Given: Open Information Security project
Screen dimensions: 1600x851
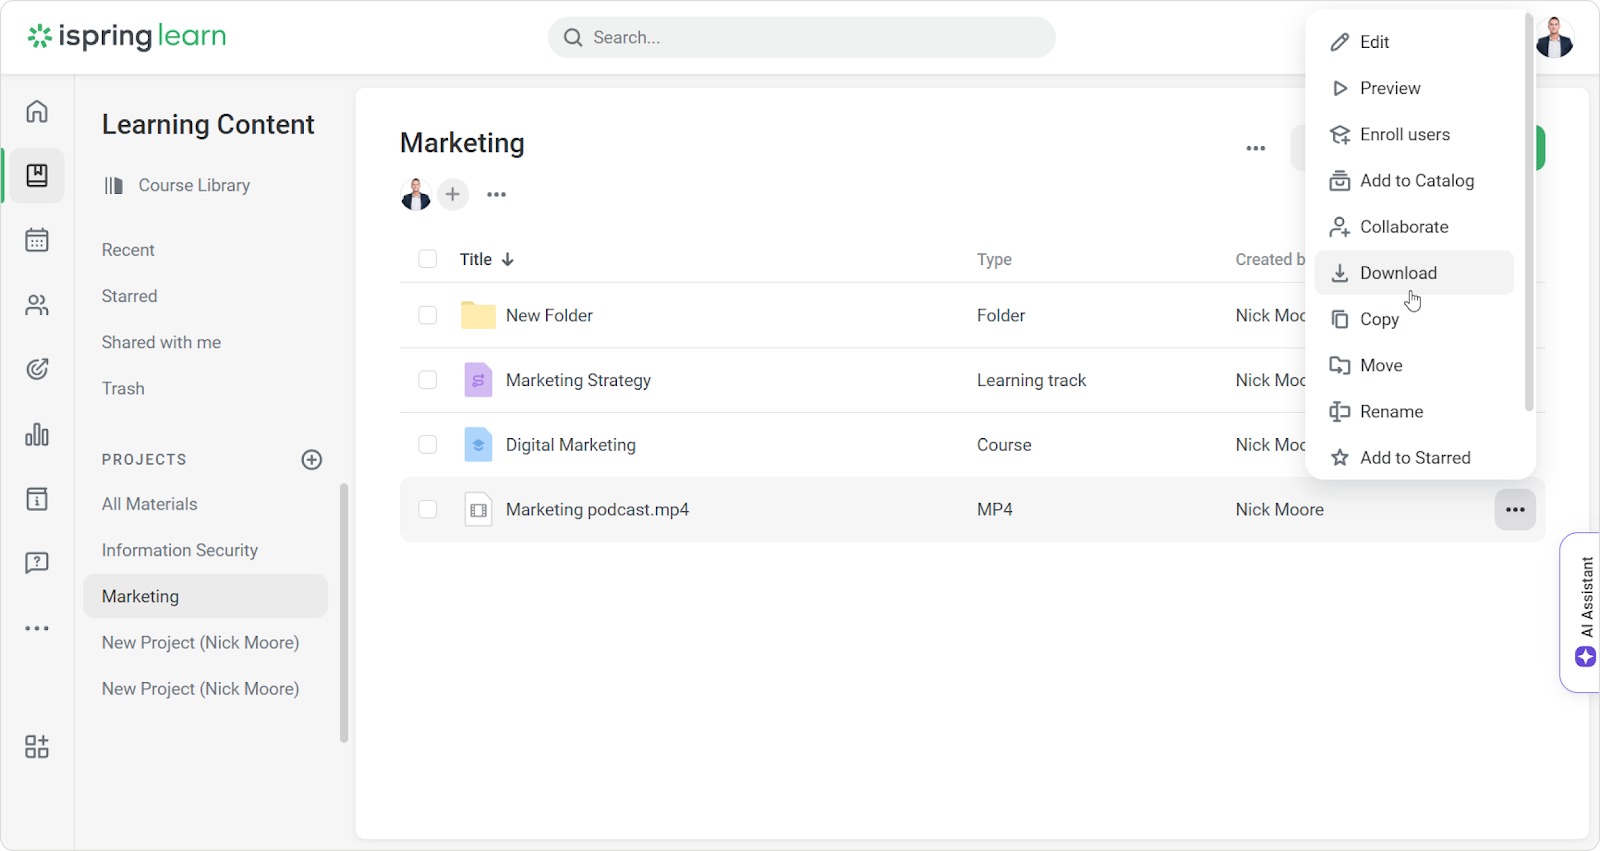Looking at the screenshot, I should 180,550.
